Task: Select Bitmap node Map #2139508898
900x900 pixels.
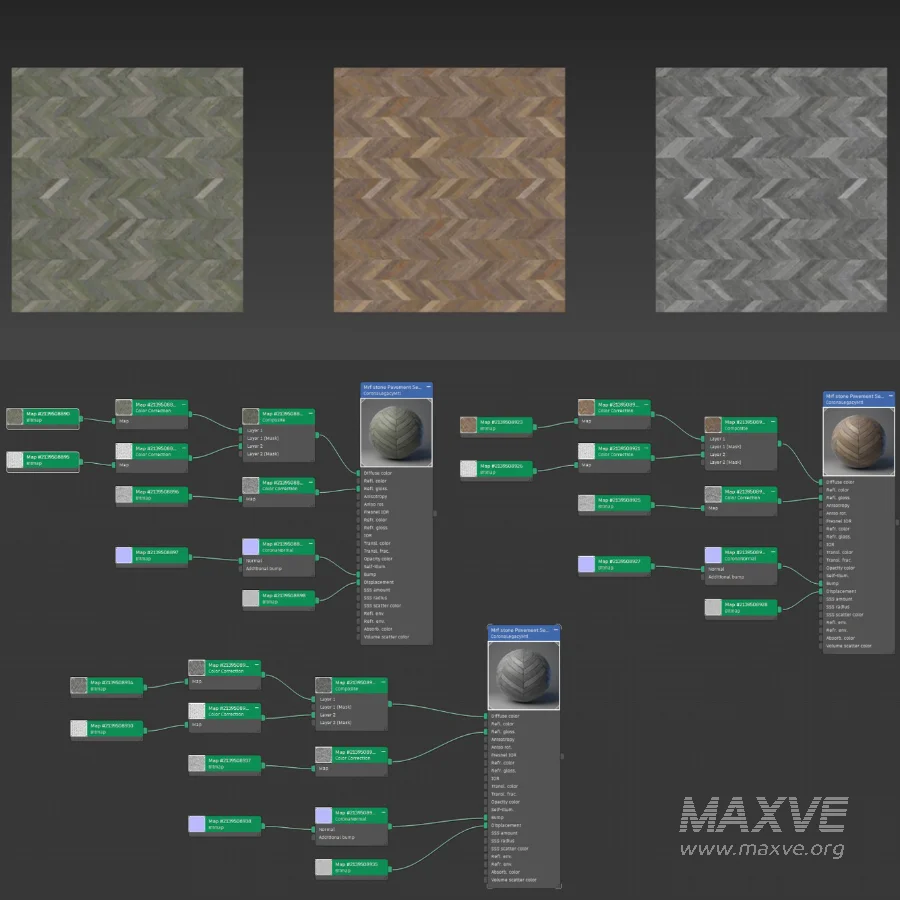Action: click(x=278, y=599)
